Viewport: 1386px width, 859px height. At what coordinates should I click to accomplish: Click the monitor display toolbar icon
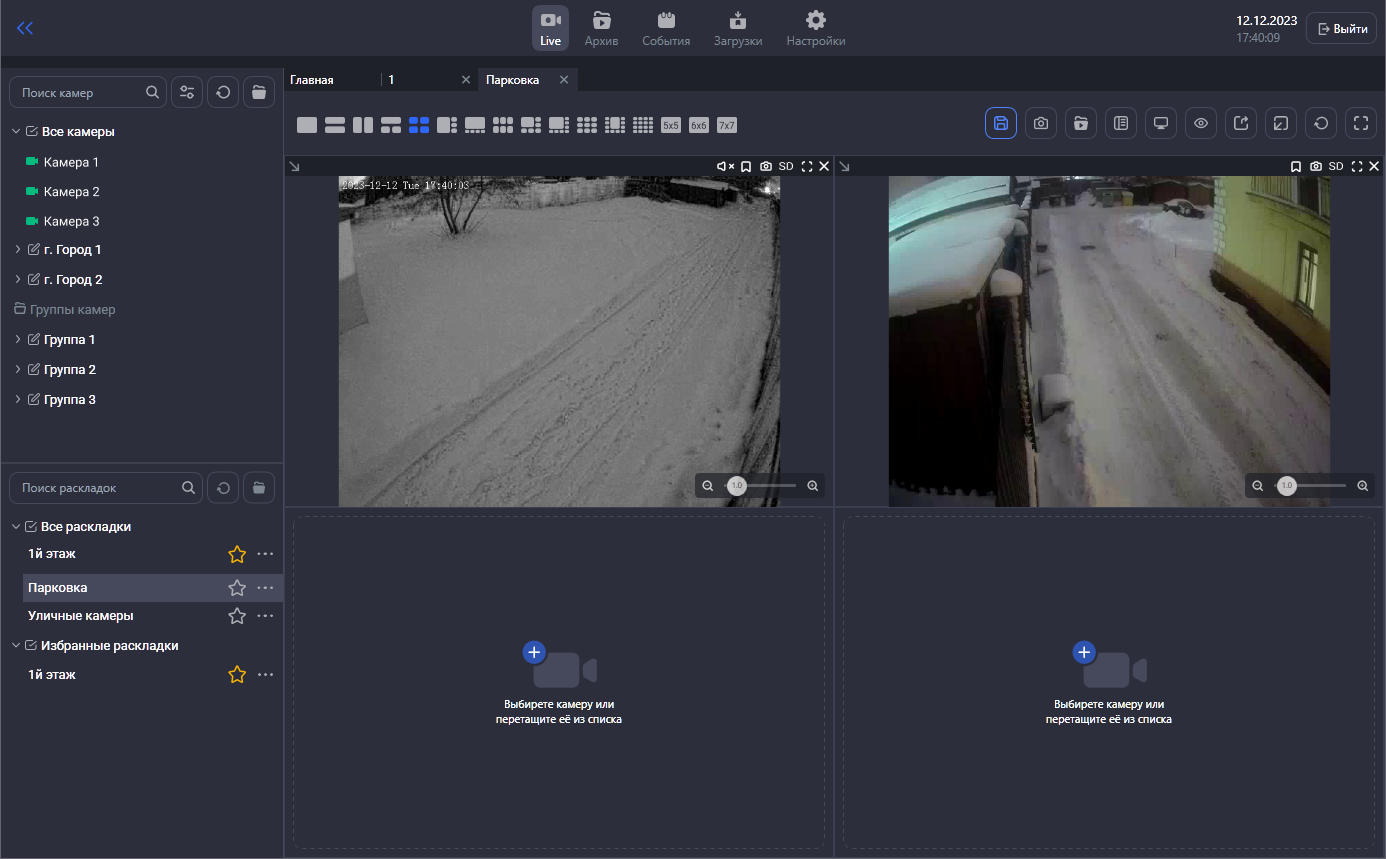coord(1161,123)
